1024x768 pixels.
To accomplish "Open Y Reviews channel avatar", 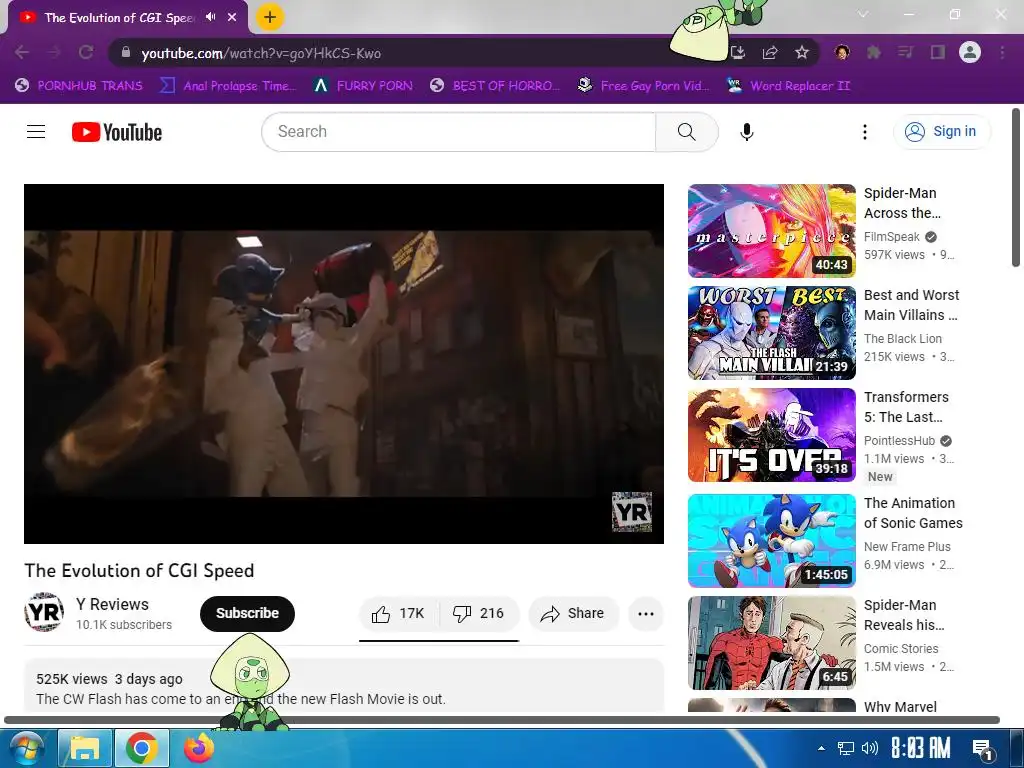I will pos(44,612).
